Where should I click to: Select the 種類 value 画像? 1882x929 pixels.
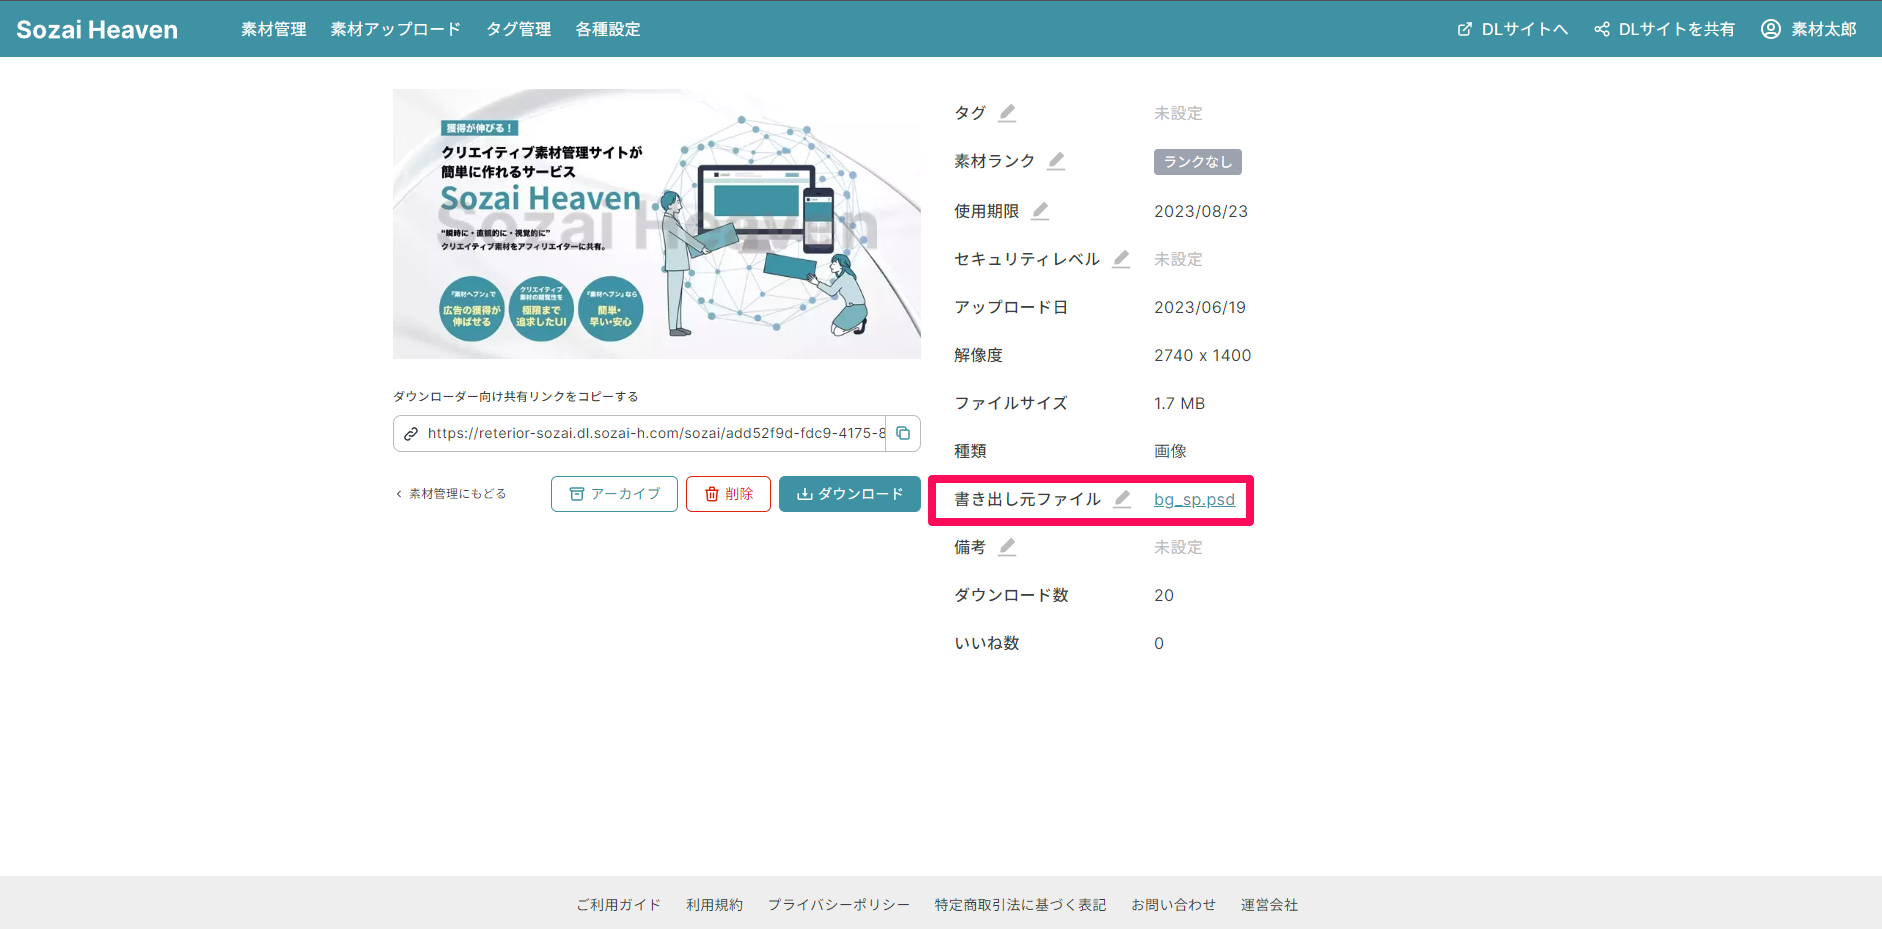tap(1170, 451)
